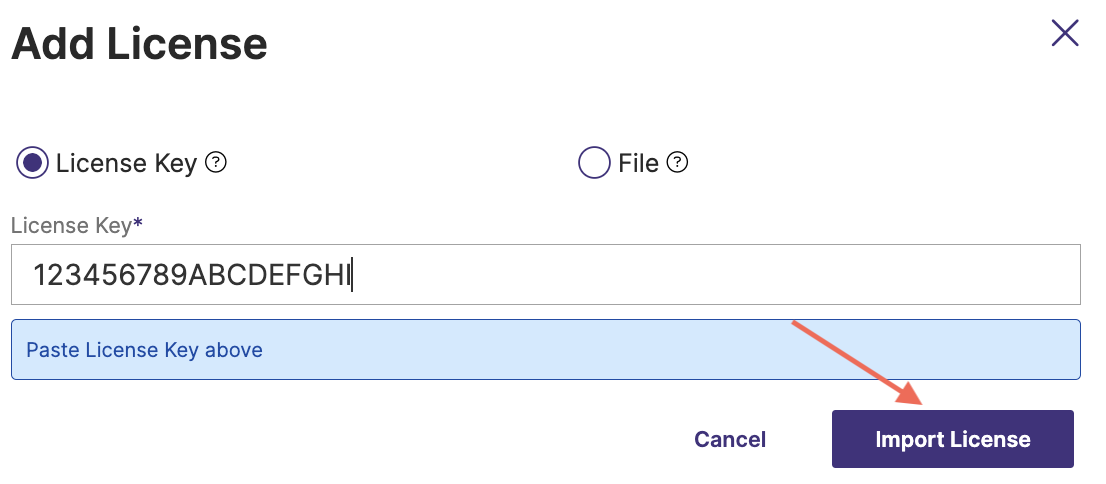This screenshot has height=484, width=1106.
Task: Open help tooltip for License Key option
Action: click(216, 162)
